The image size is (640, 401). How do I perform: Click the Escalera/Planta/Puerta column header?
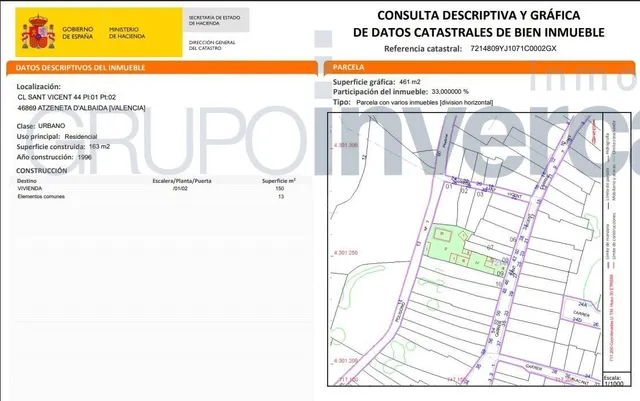click(x=182, y=180)
